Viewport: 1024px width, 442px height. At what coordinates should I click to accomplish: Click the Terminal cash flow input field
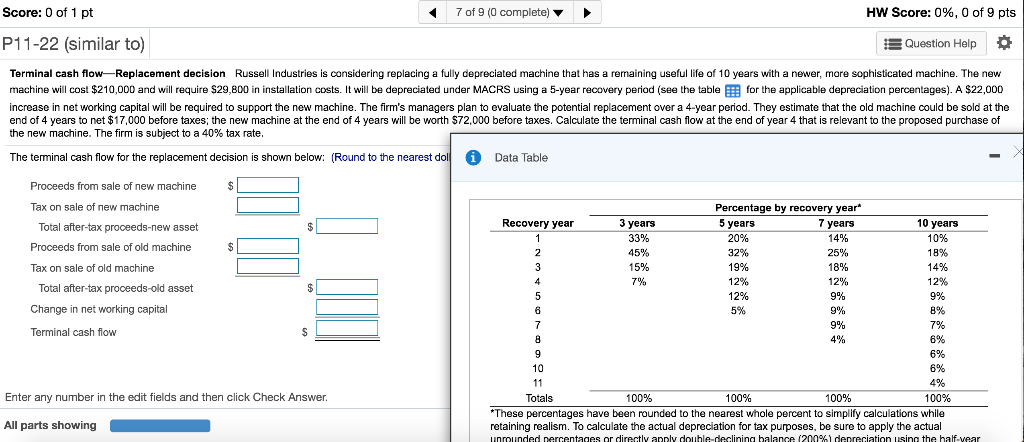coord(347,328)
